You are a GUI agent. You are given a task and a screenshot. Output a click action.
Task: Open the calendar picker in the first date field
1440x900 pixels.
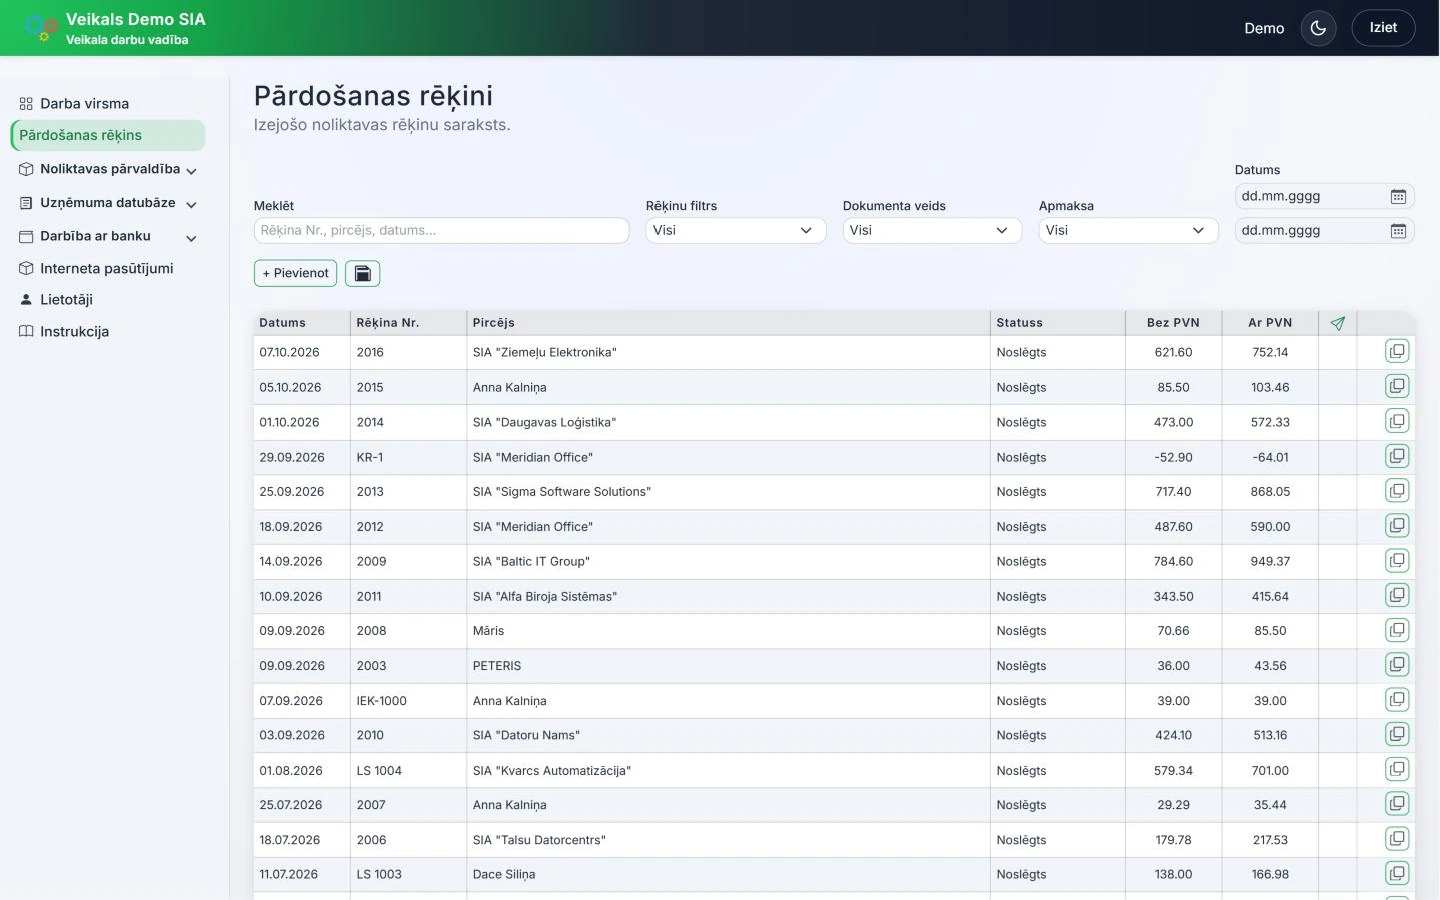click(1398, 197)
